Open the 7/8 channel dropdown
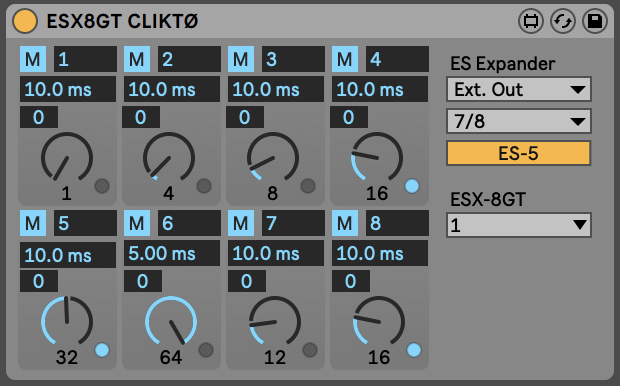 (x=519, y=121)
